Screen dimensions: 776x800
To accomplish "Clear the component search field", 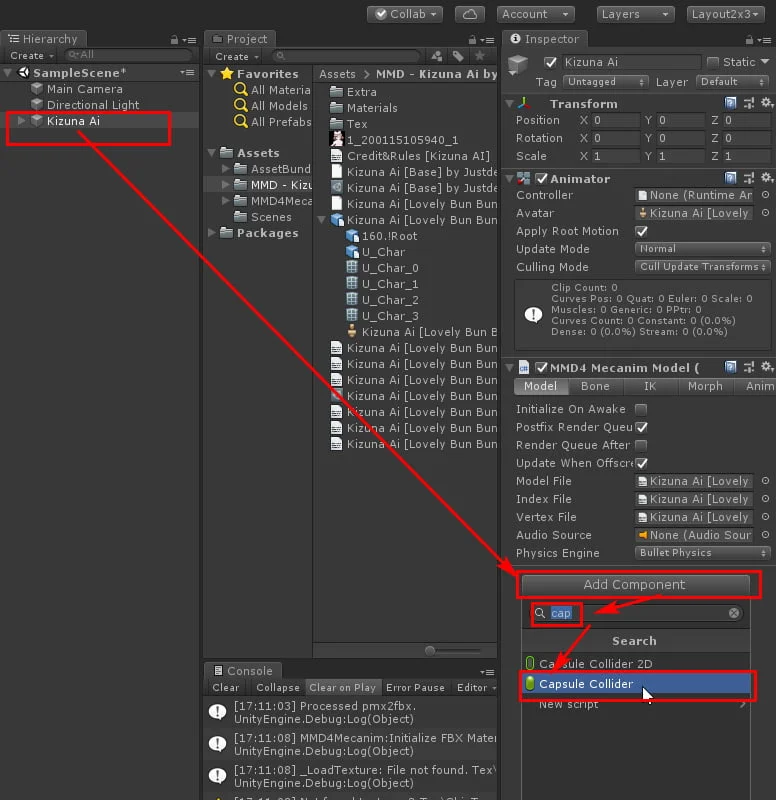I will (734, 613).
